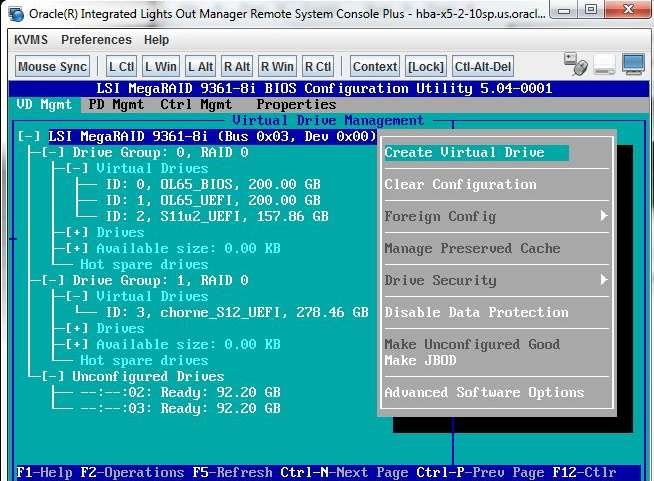Open the Help menu
The height and width of the screenshot is (481, 654).
point(156,40)
